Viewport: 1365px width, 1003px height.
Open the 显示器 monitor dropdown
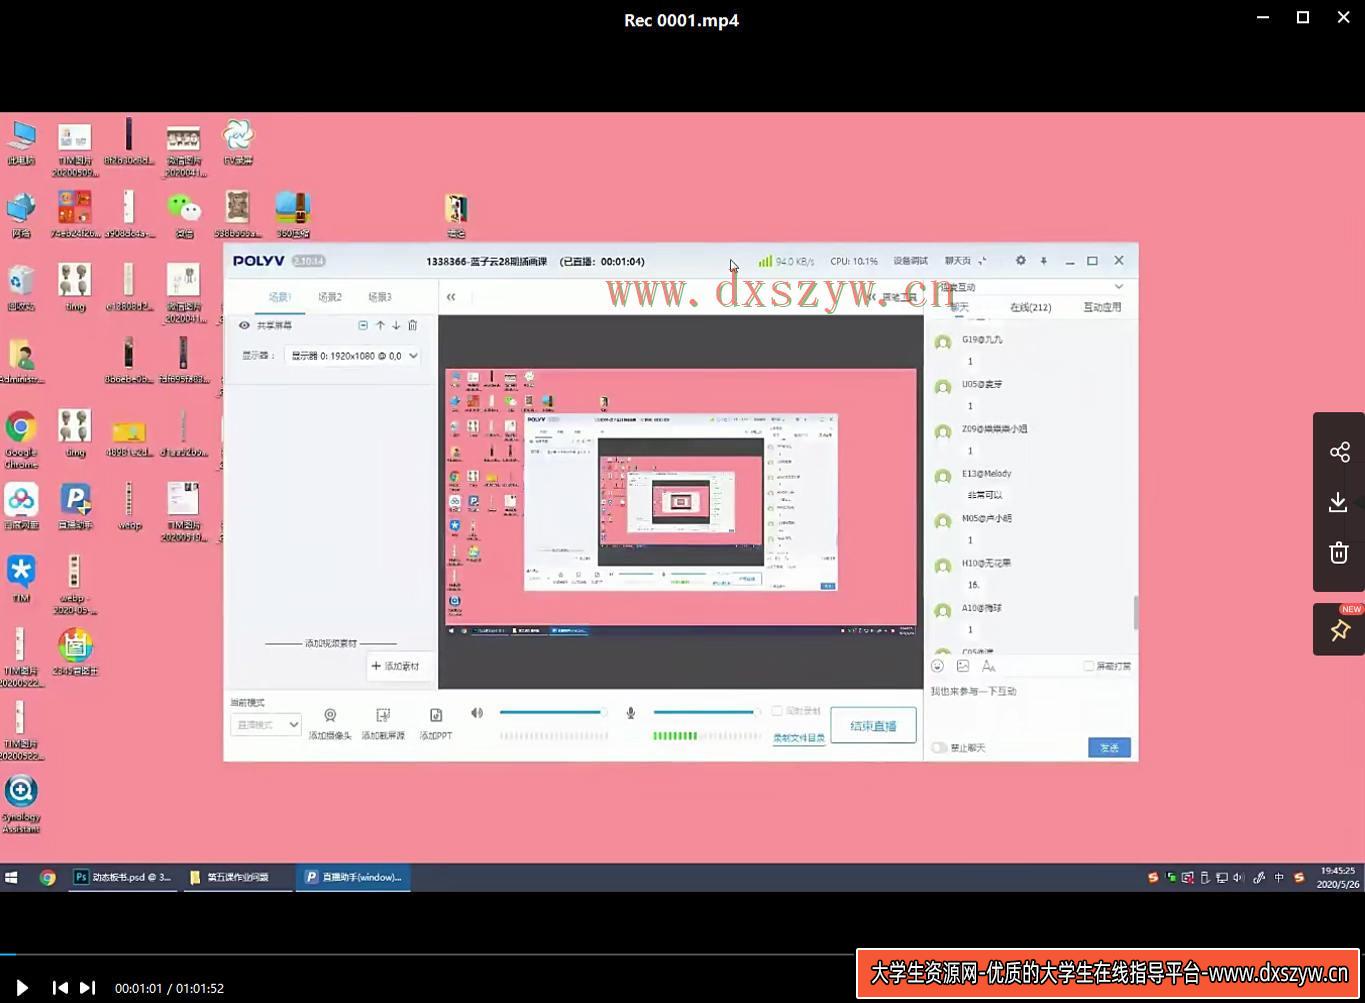(x=353, y=355)
